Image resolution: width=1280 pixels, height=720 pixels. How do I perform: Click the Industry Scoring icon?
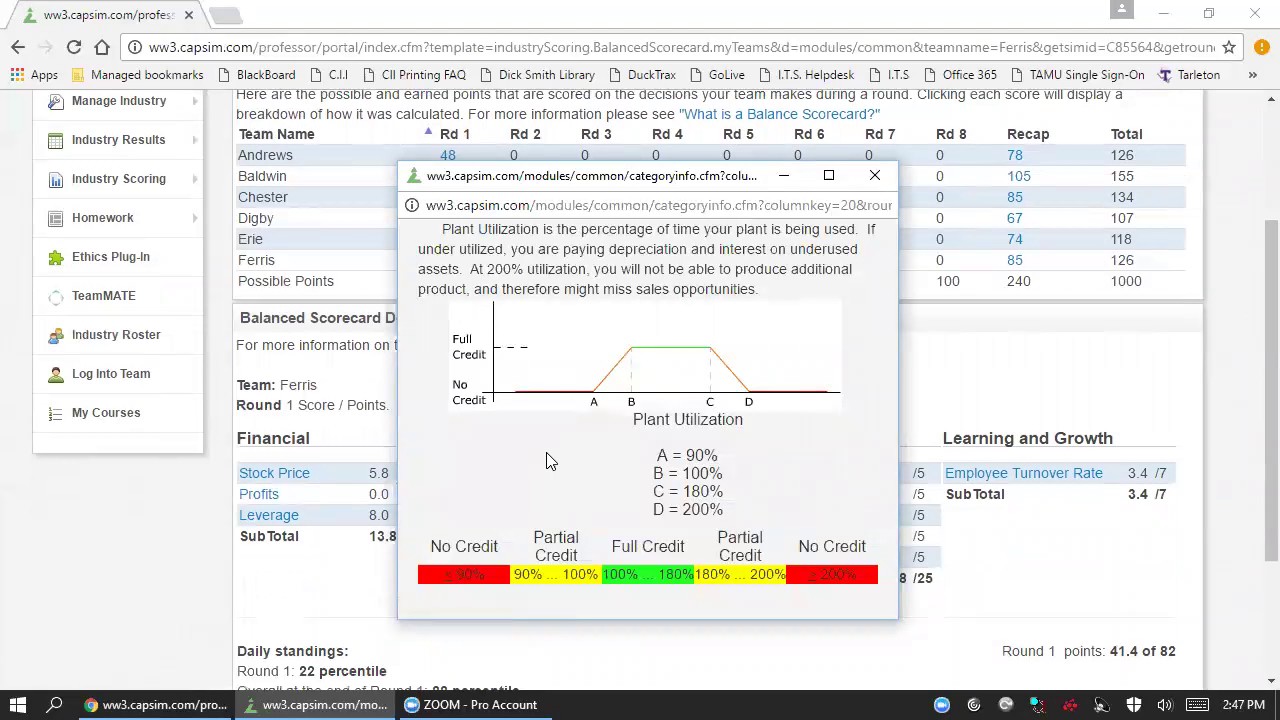(x=55, y=179)
